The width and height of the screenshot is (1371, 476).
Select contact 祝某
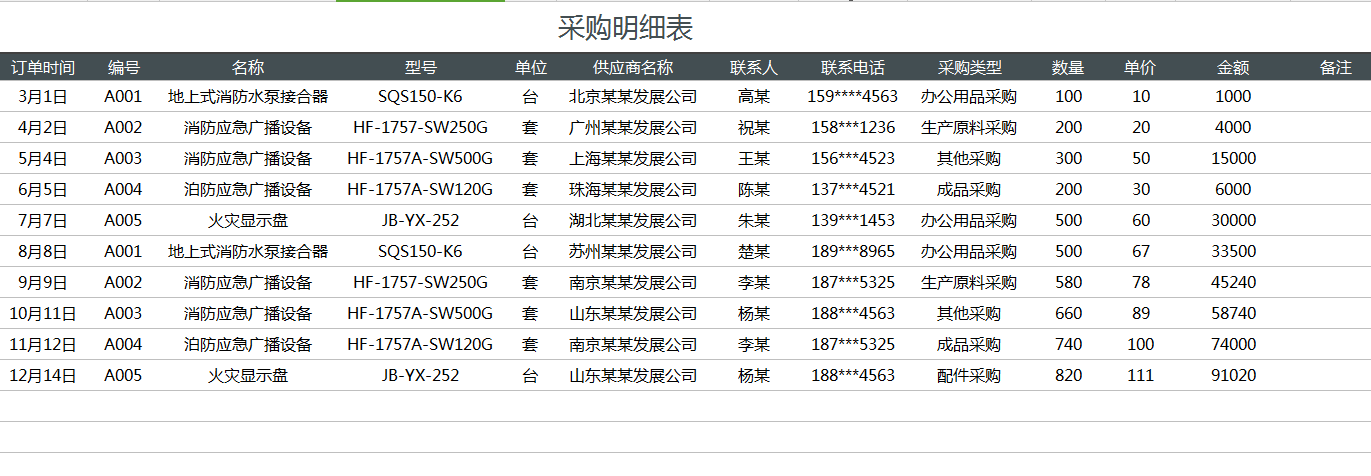pos(754,128)
